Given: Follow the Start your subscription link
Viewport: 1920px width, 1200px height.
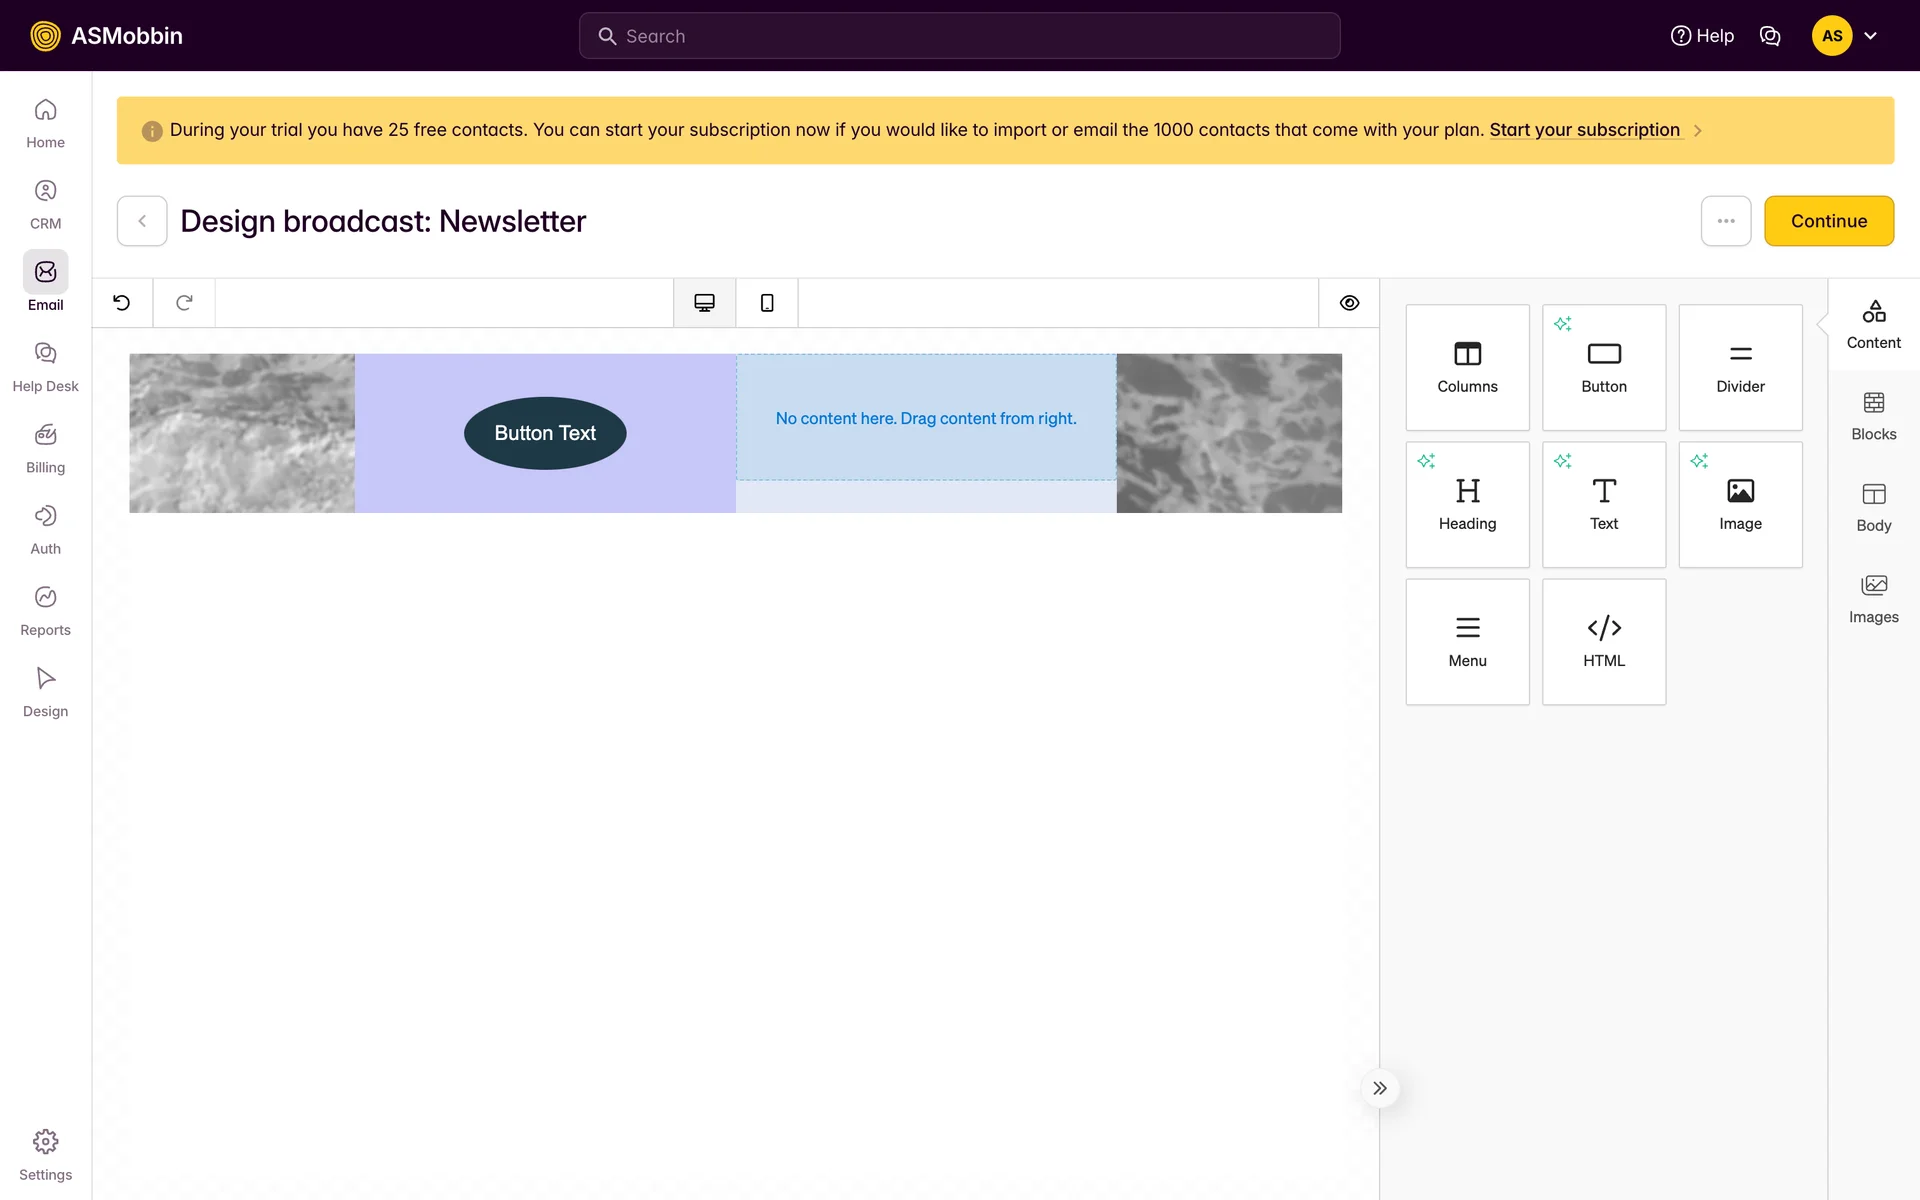Looking at the screenshot, I should click(x=1584, y=130).
